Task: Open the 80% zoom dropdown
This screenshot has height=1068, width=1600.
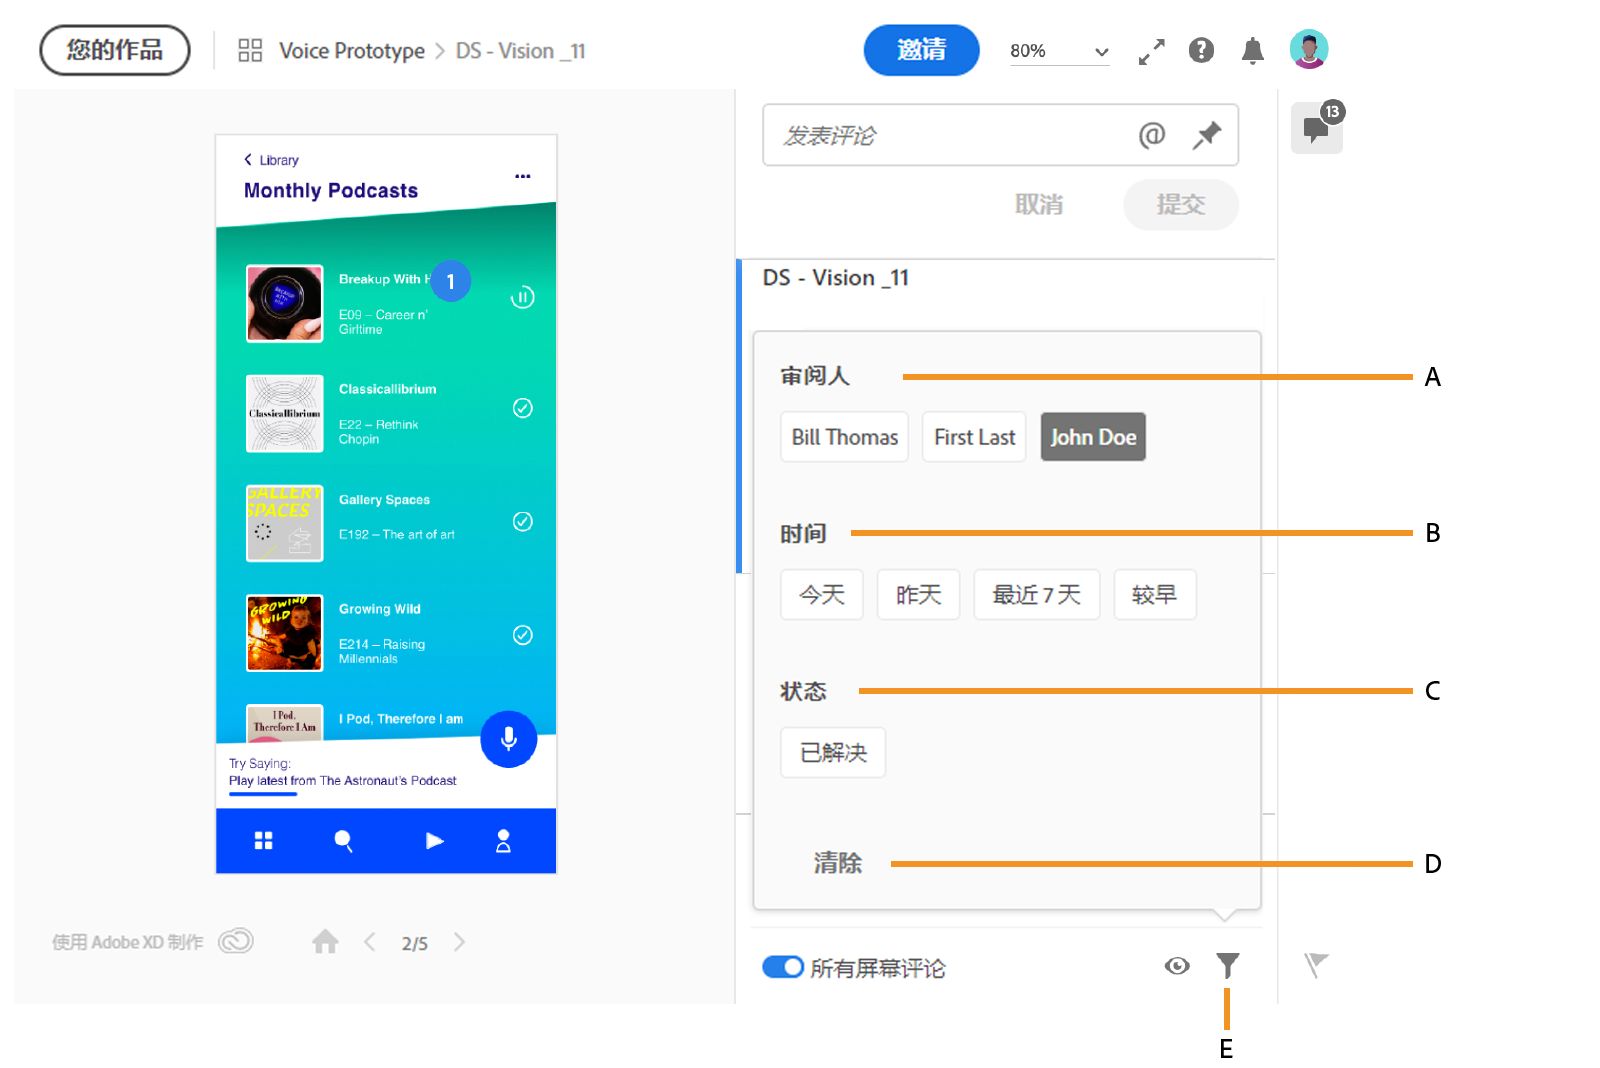Action: [1059, 51]
